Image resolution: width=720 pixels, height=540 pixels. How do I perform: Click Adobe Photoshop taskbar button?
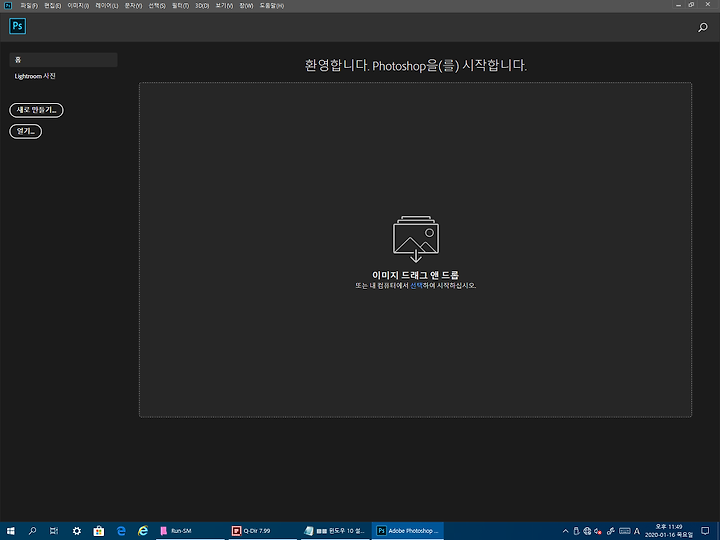pyautogui.click(x=408, y=531)
